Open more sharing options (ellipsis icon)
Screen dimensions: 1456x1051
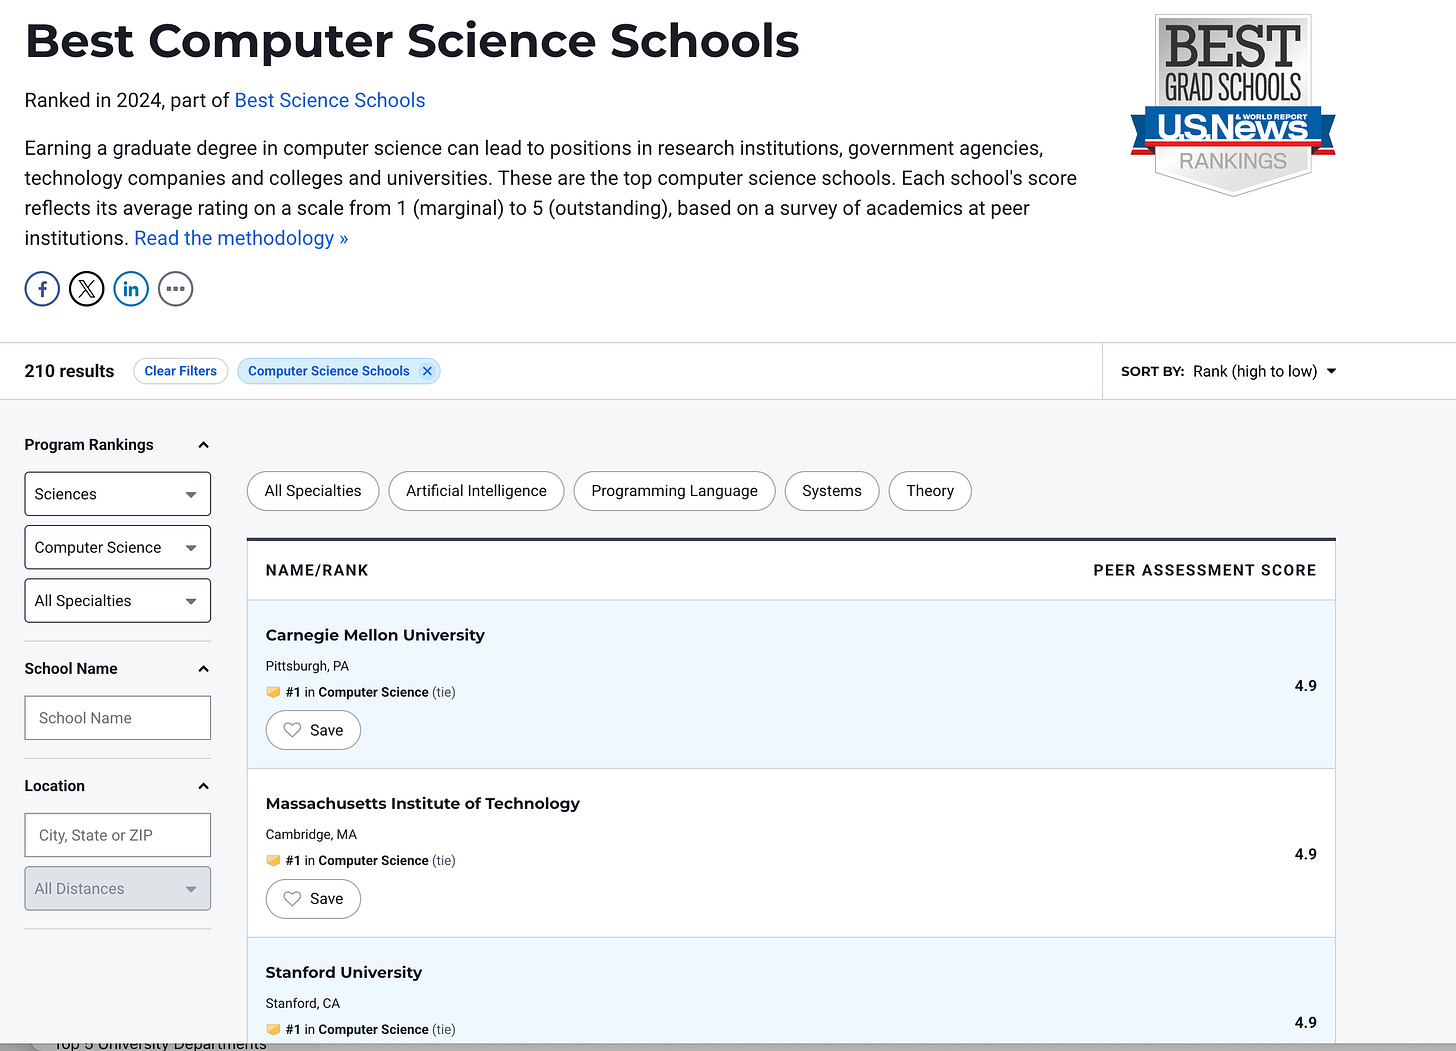coord(175,289)
